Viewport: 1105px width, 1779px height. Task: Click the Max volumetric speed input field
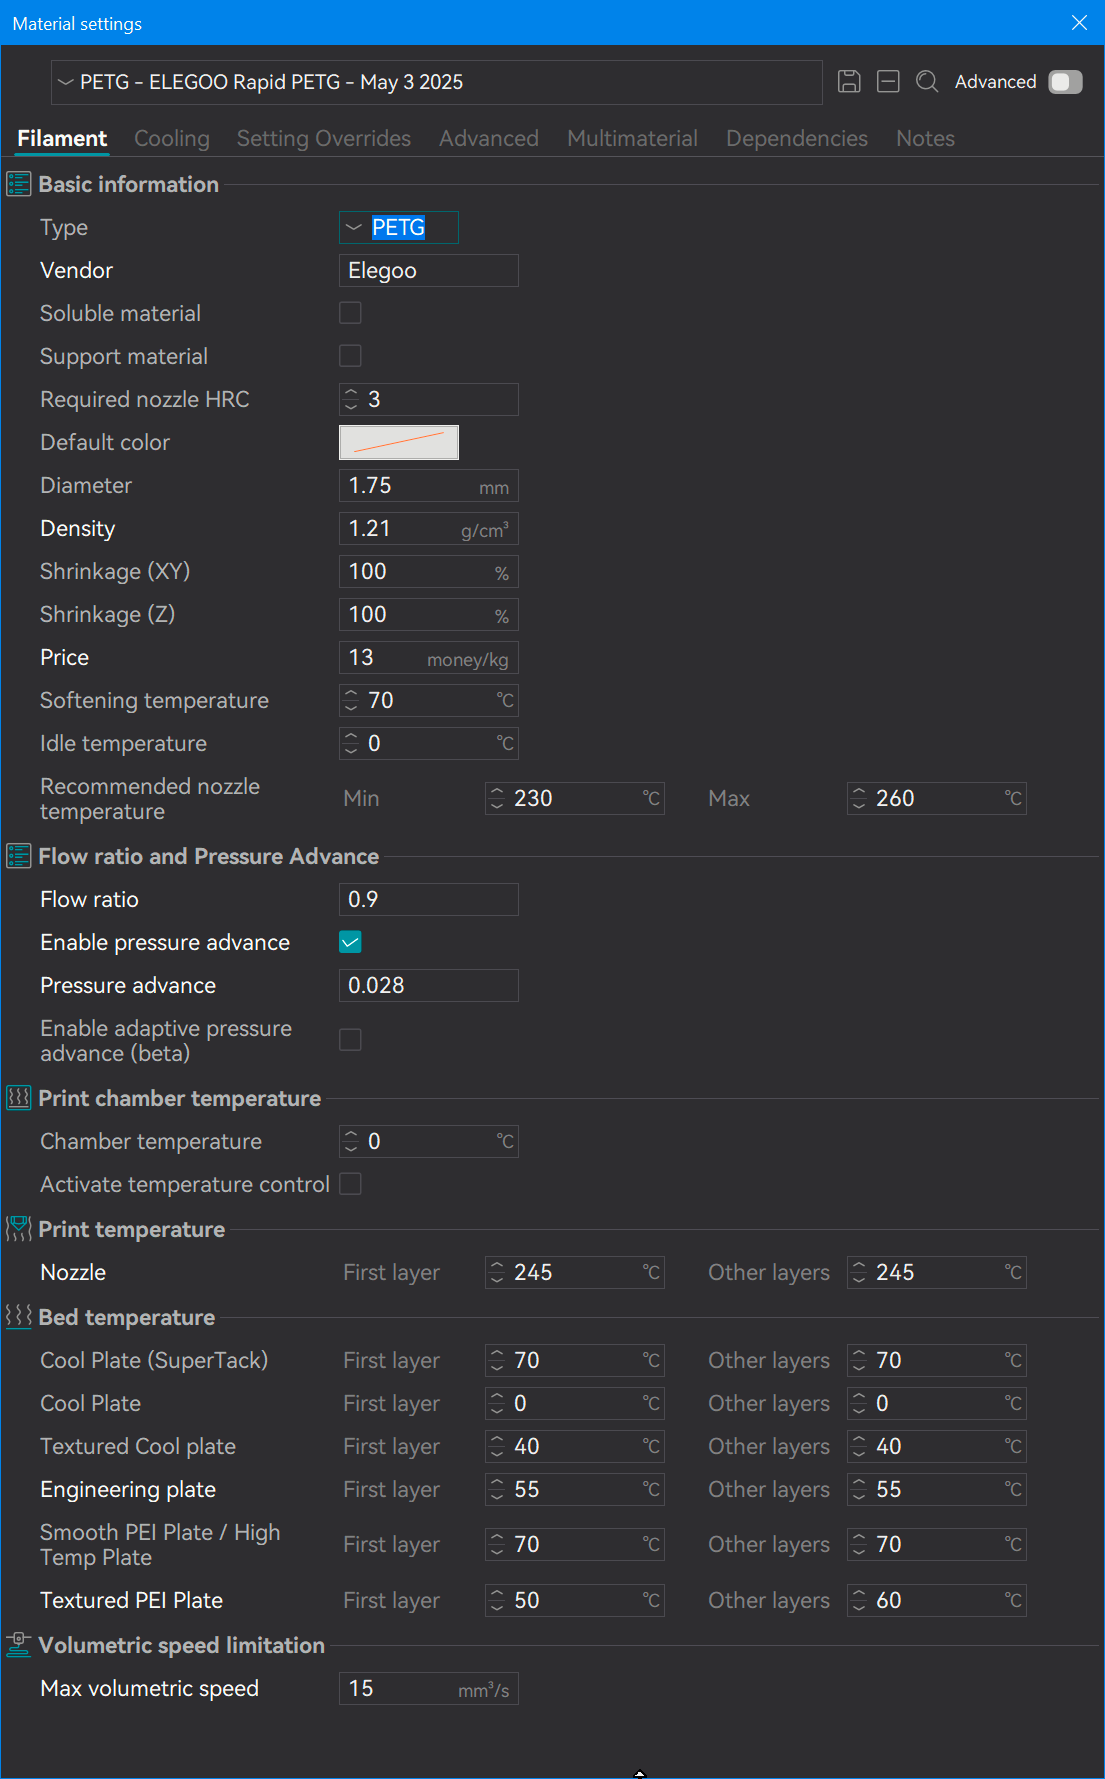click(429, 1688)
